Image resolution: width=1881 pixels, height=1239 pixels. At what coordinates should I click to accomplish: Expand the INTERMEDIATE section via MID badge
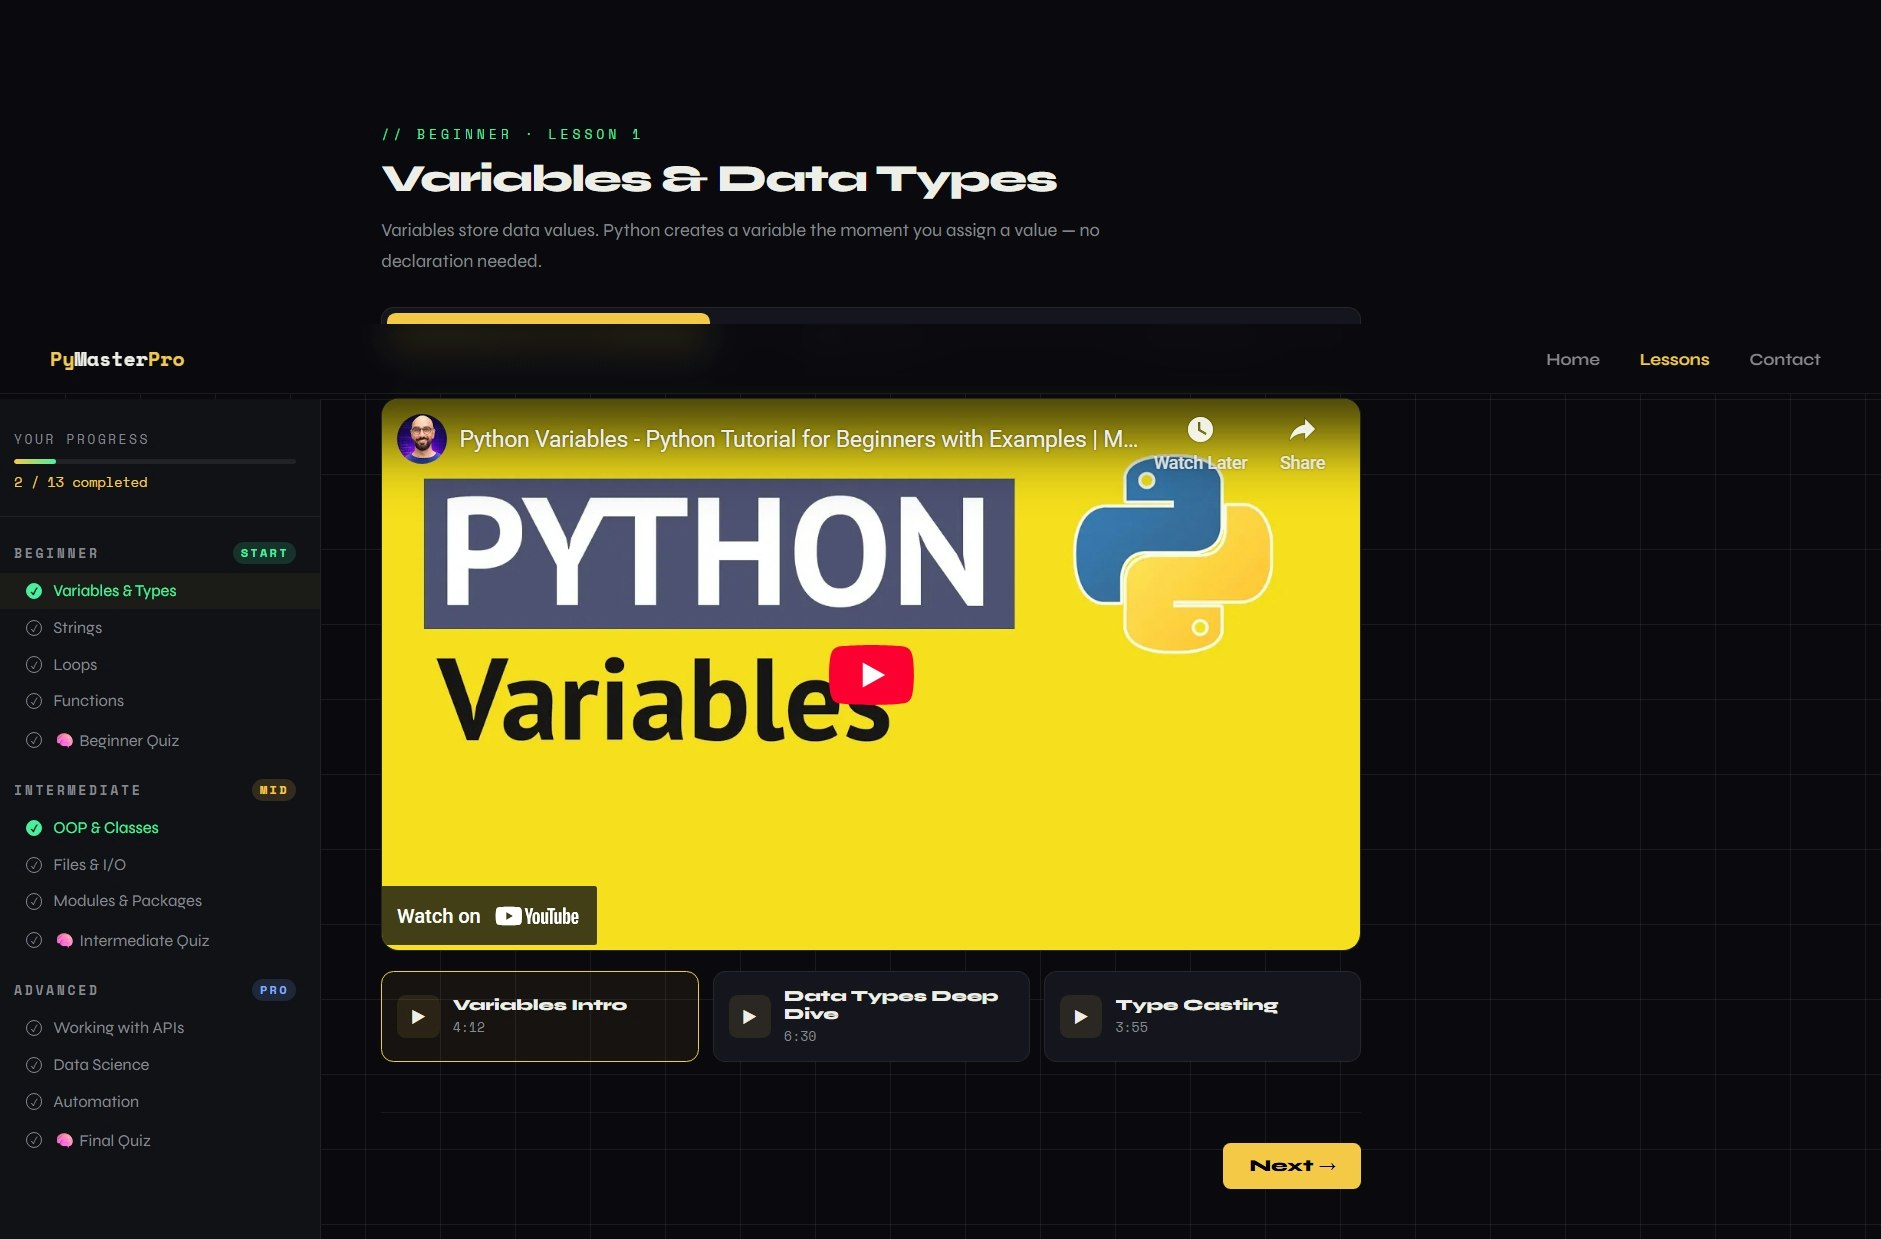(274, 790)
